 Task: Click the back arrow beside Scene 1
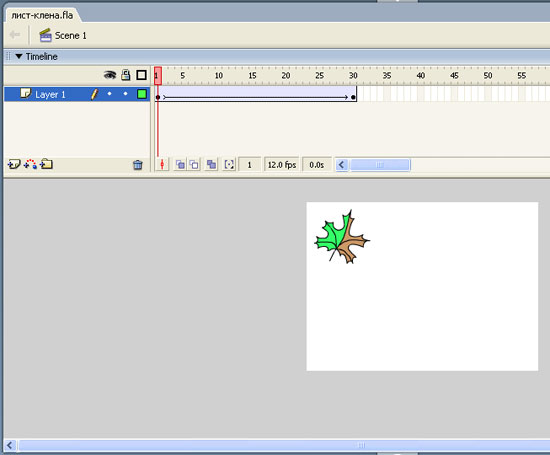point(15,35)
